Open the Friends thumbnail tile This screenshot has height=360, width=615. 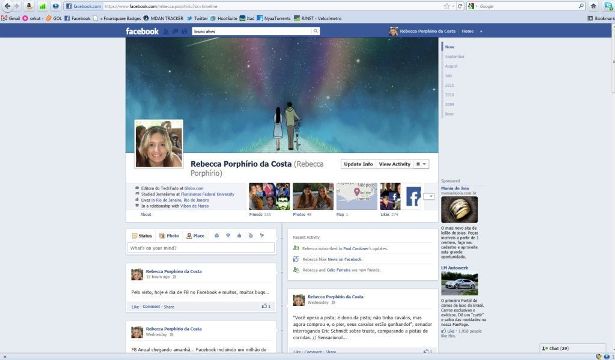(x=269, y=196)
